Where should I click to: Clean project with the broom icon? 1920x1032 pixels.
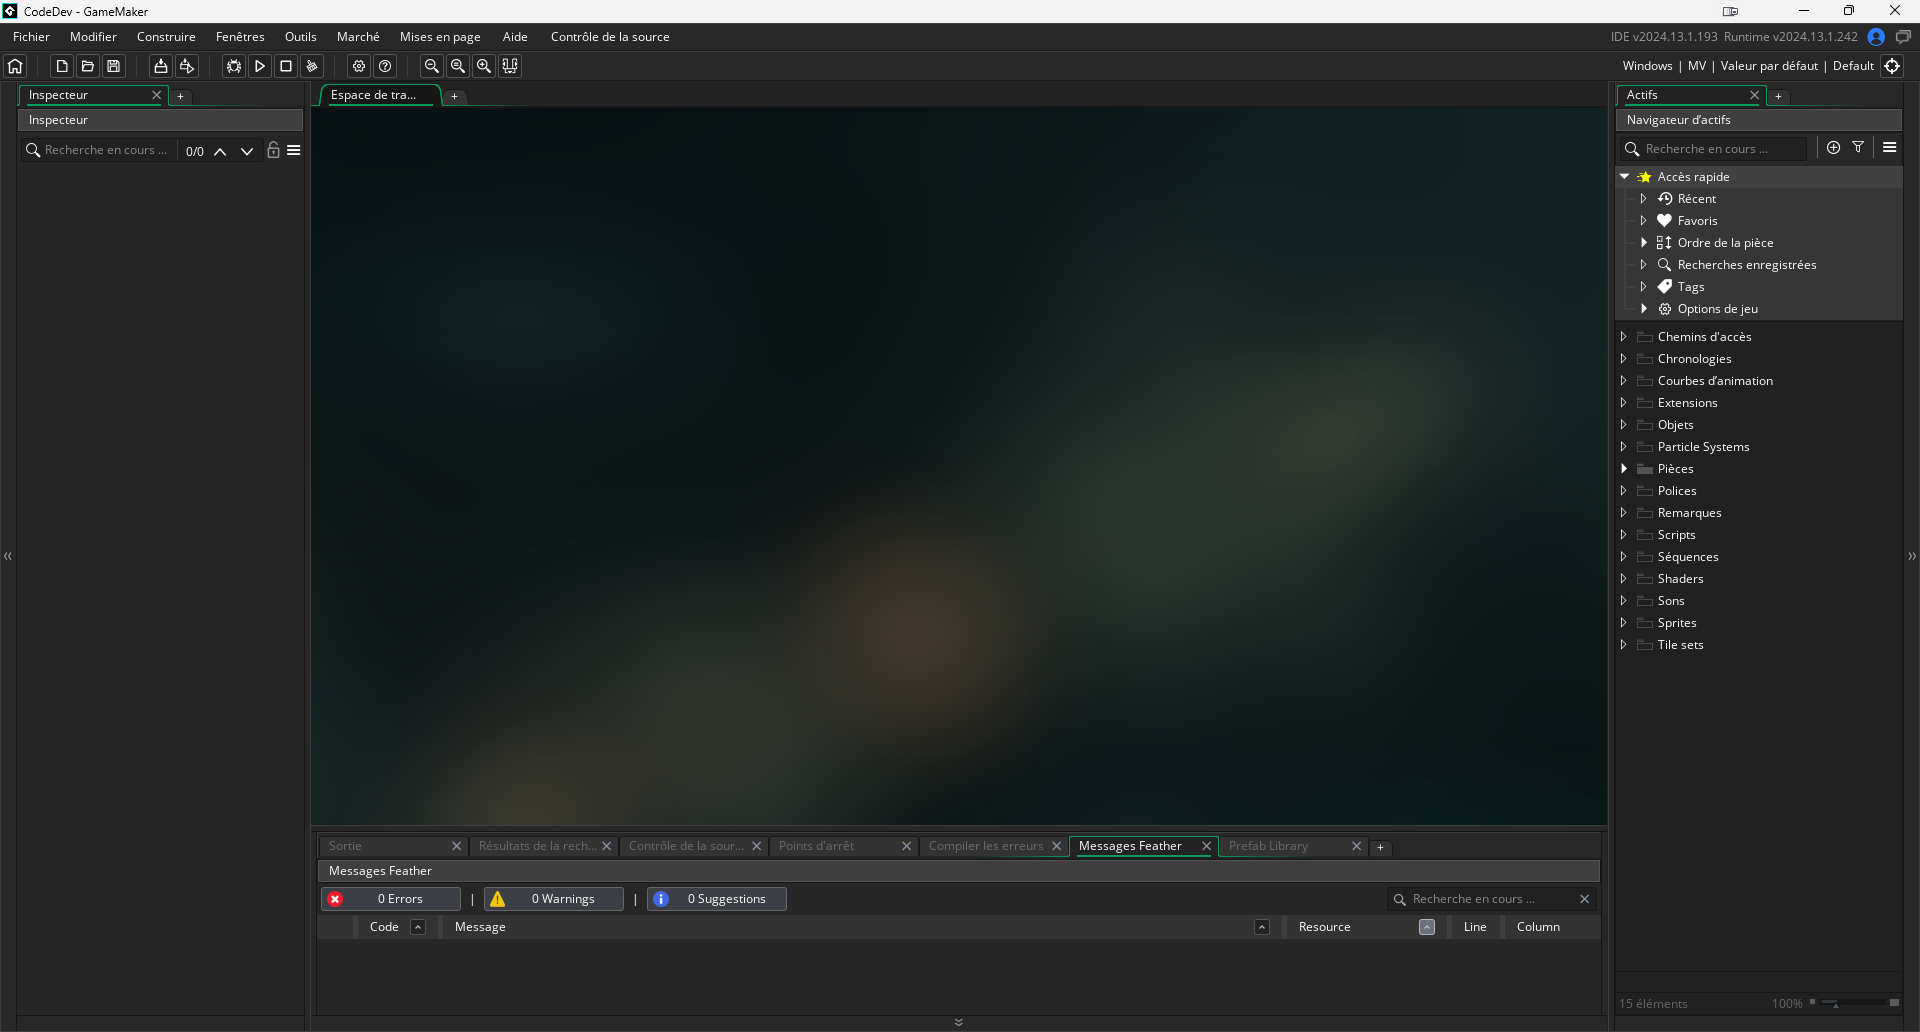tap(312, 66)
